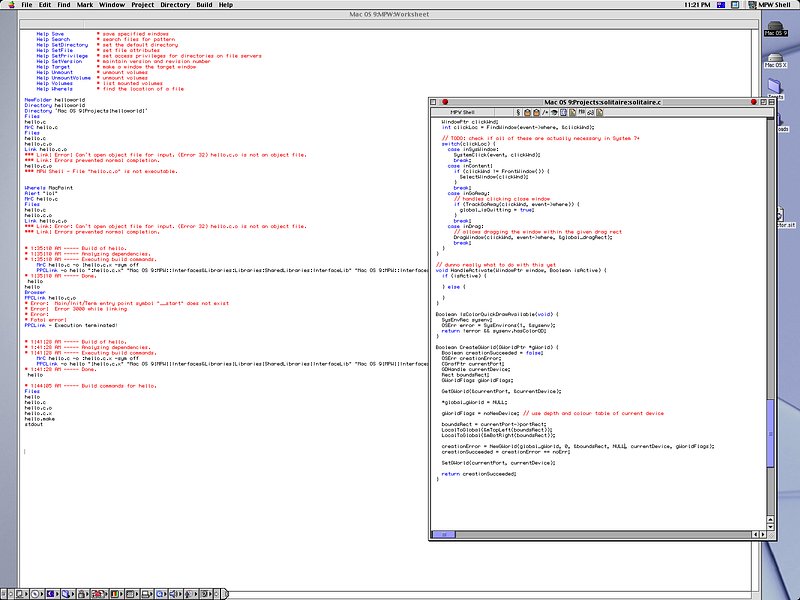800x600 pixels.
Task: Click 'return creationSucceeded;' line in solitaire.c
Action: coord(479,474)
